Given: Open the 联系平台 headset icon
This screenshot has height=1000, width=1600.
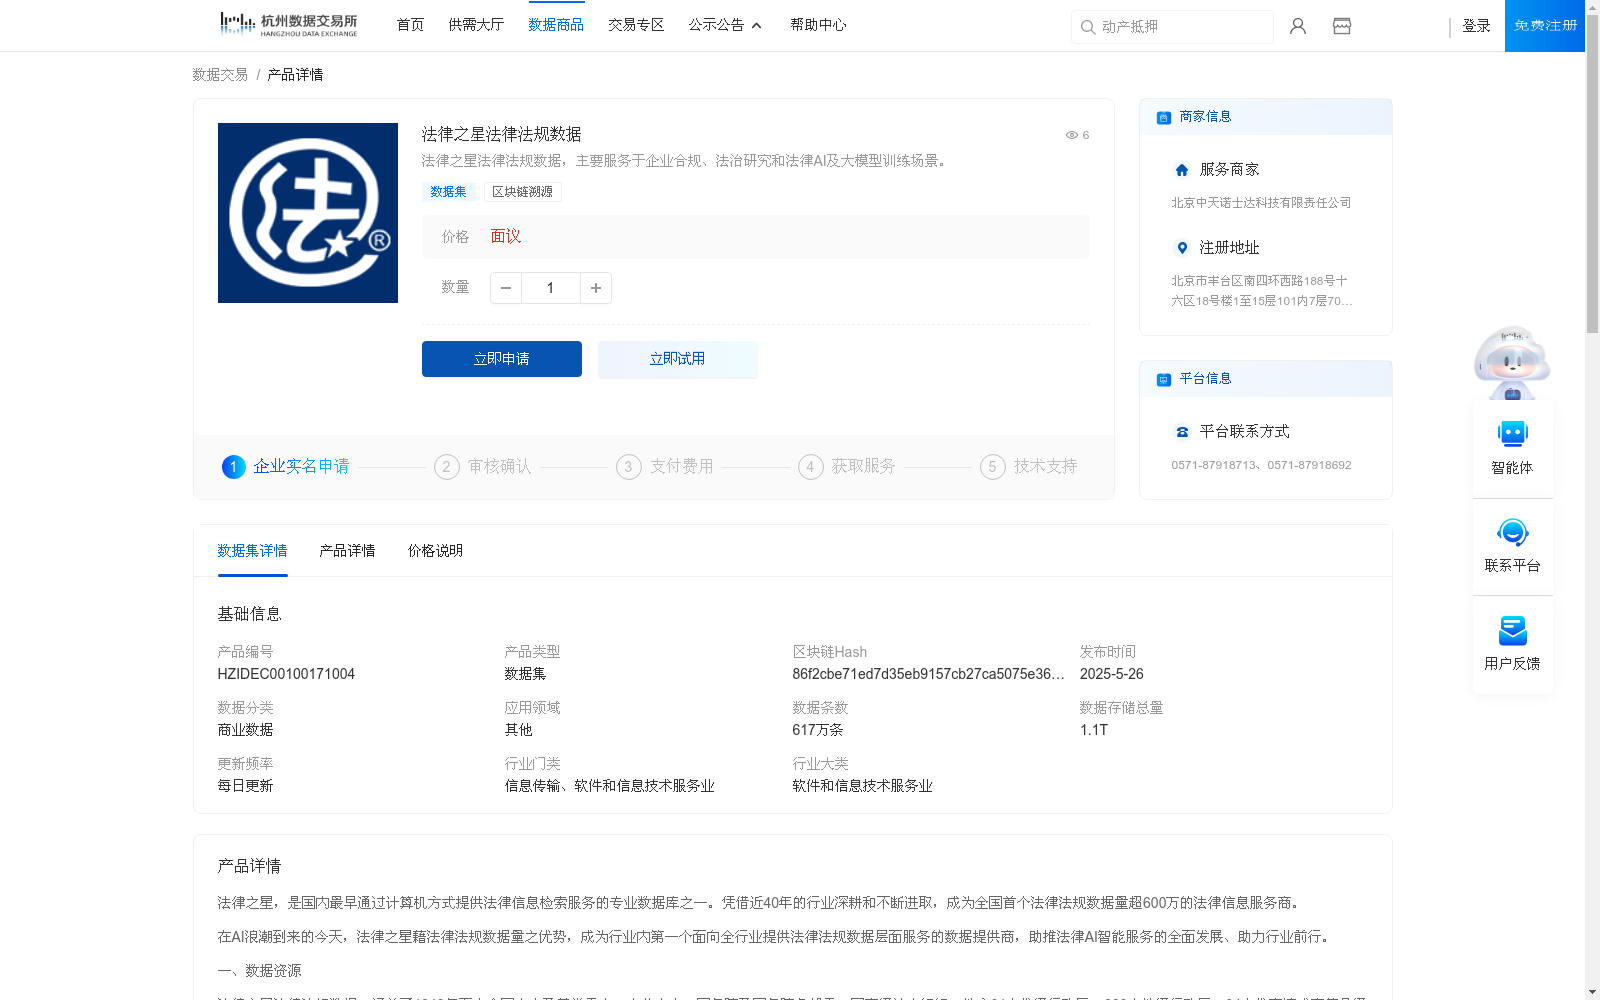Looking at the screenshot, I should click(1512, 532).
